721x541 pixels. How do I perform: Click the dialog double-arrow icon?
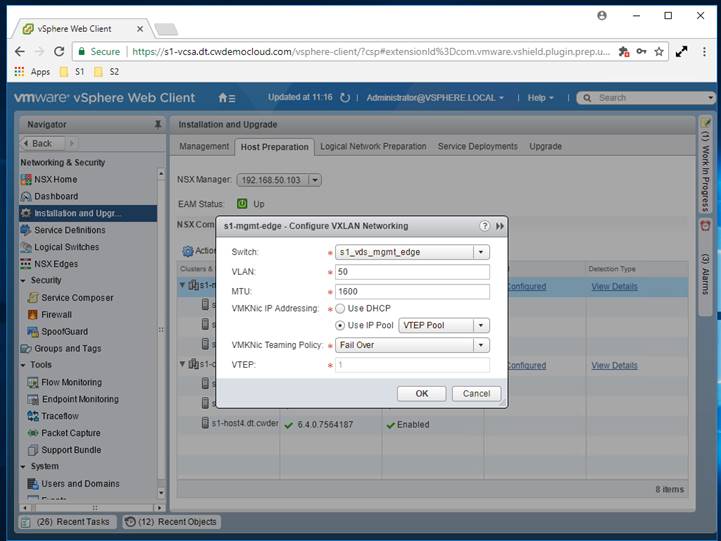(500, 226)
